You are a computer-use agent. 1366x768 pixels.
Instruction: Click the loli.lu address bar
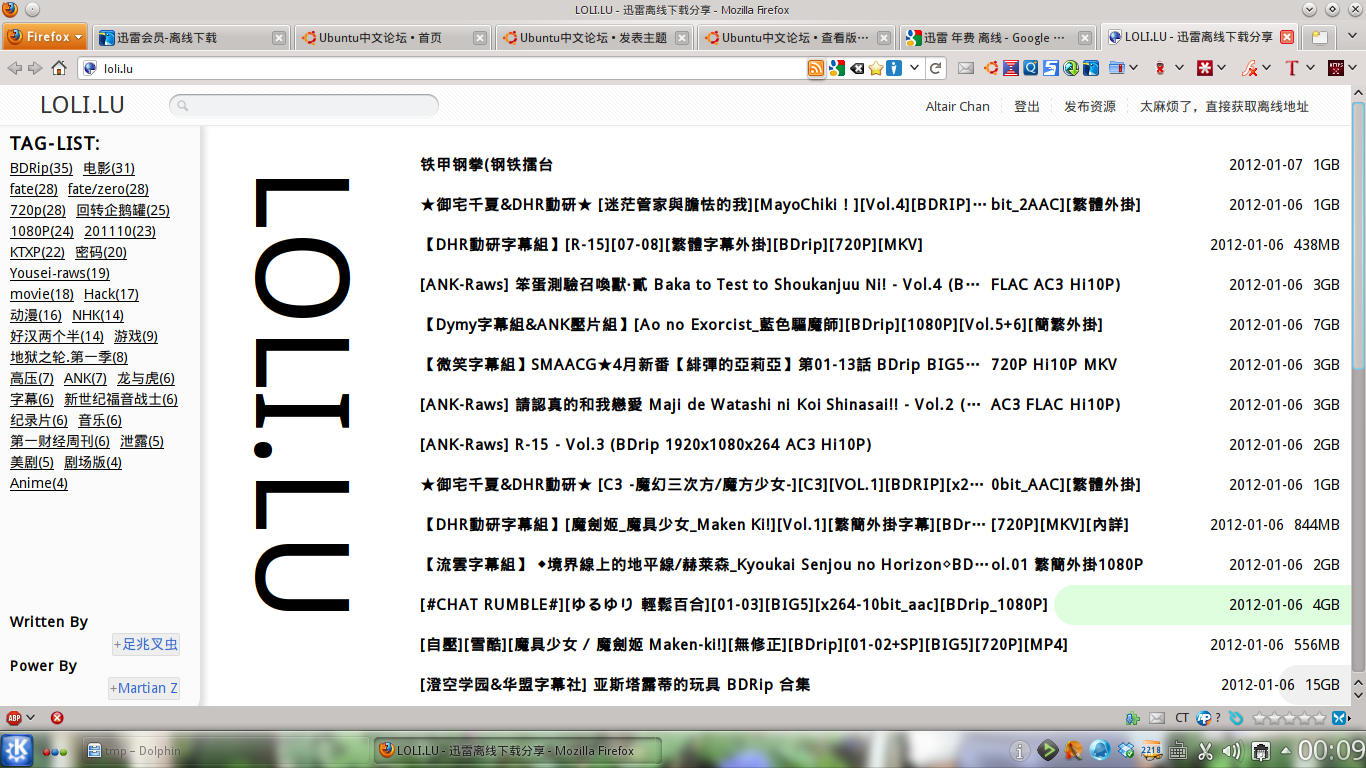tap(440, 68)
